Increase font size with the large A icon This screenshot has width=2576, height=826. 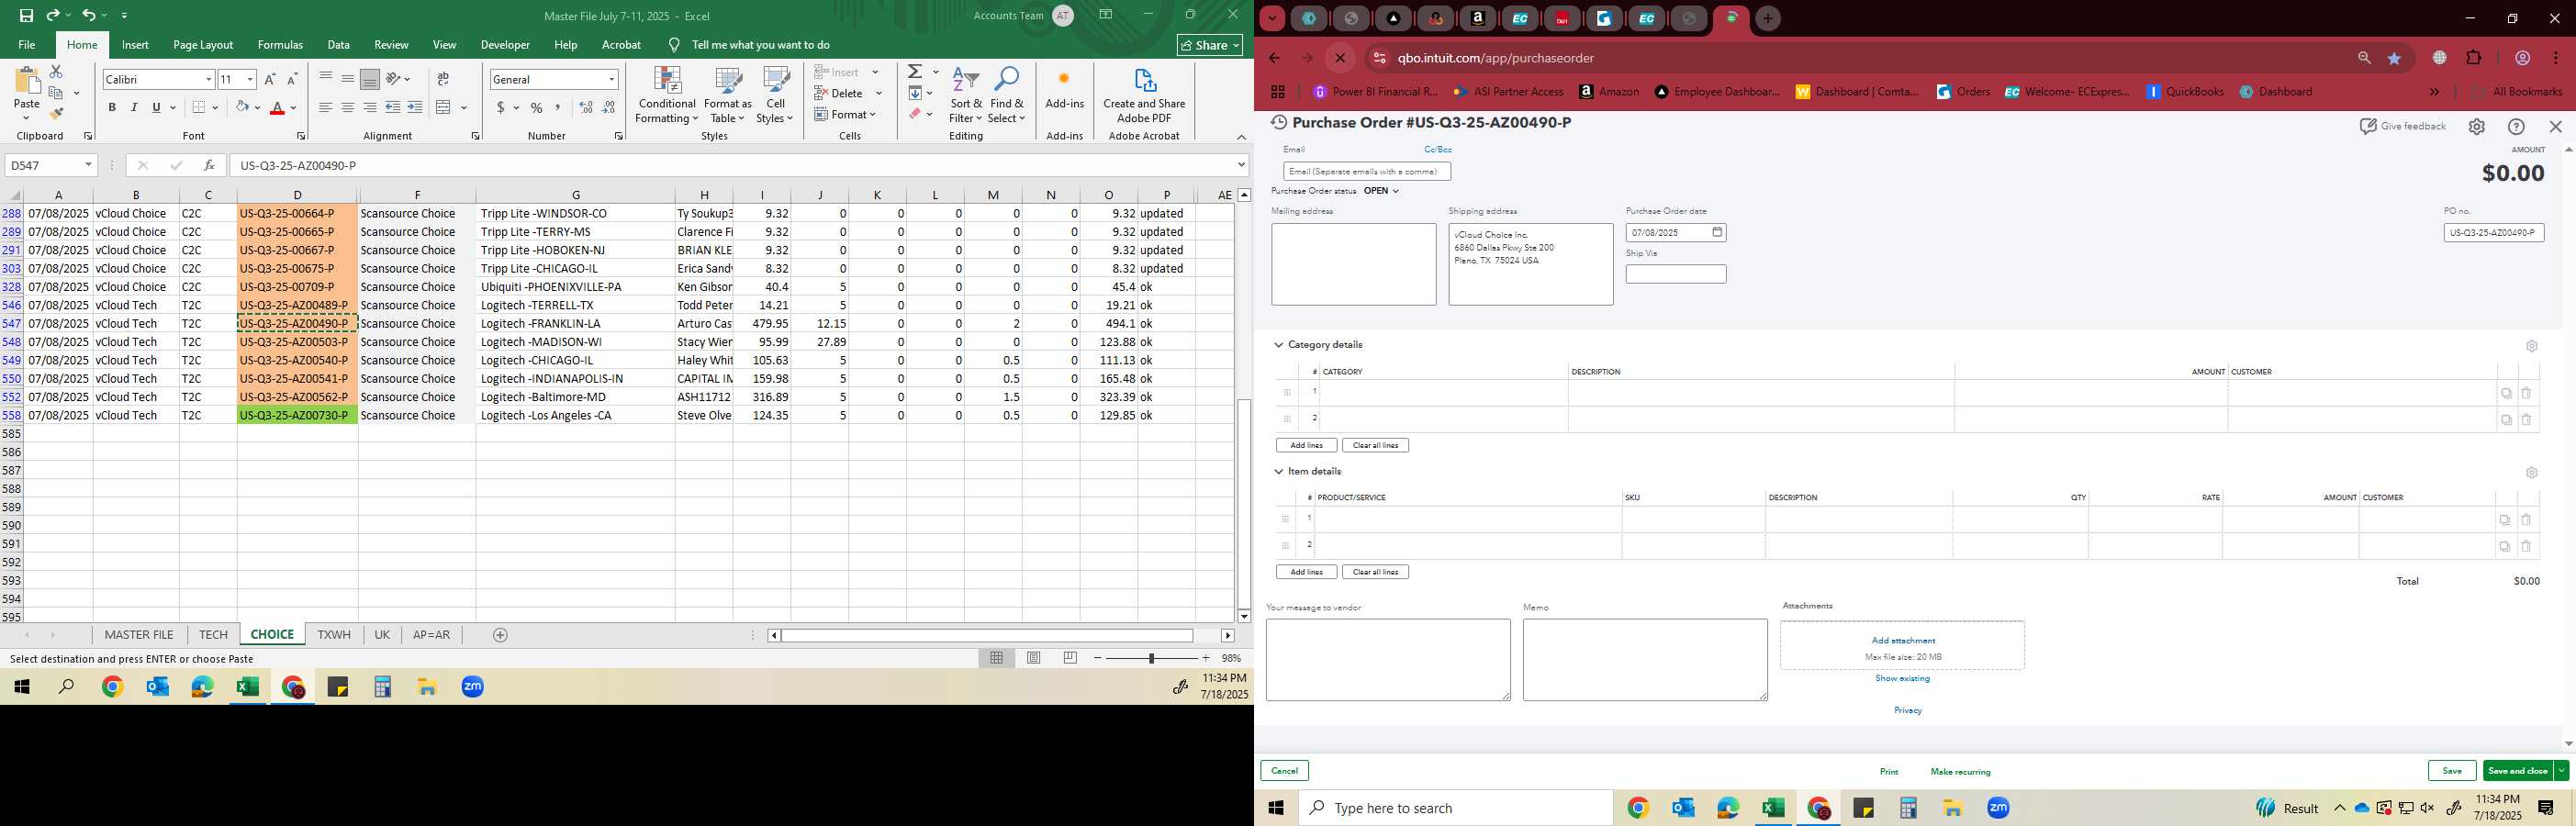pos(270,79)
